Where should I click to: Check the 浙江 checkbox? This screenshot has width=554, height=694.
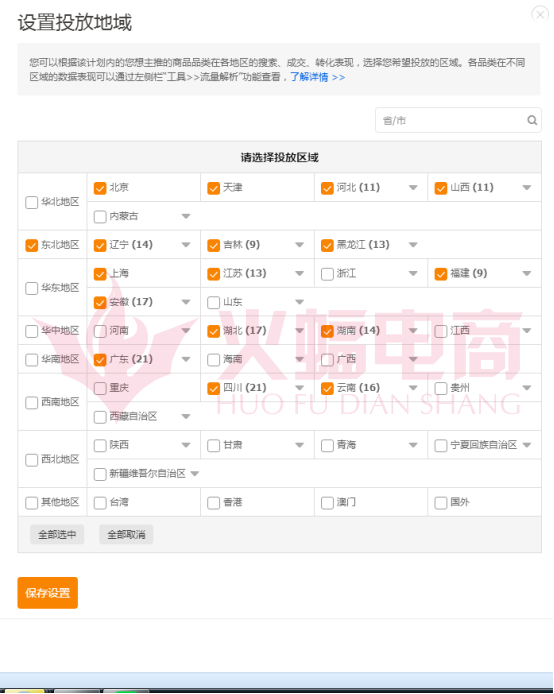click(x=327, y=274)
